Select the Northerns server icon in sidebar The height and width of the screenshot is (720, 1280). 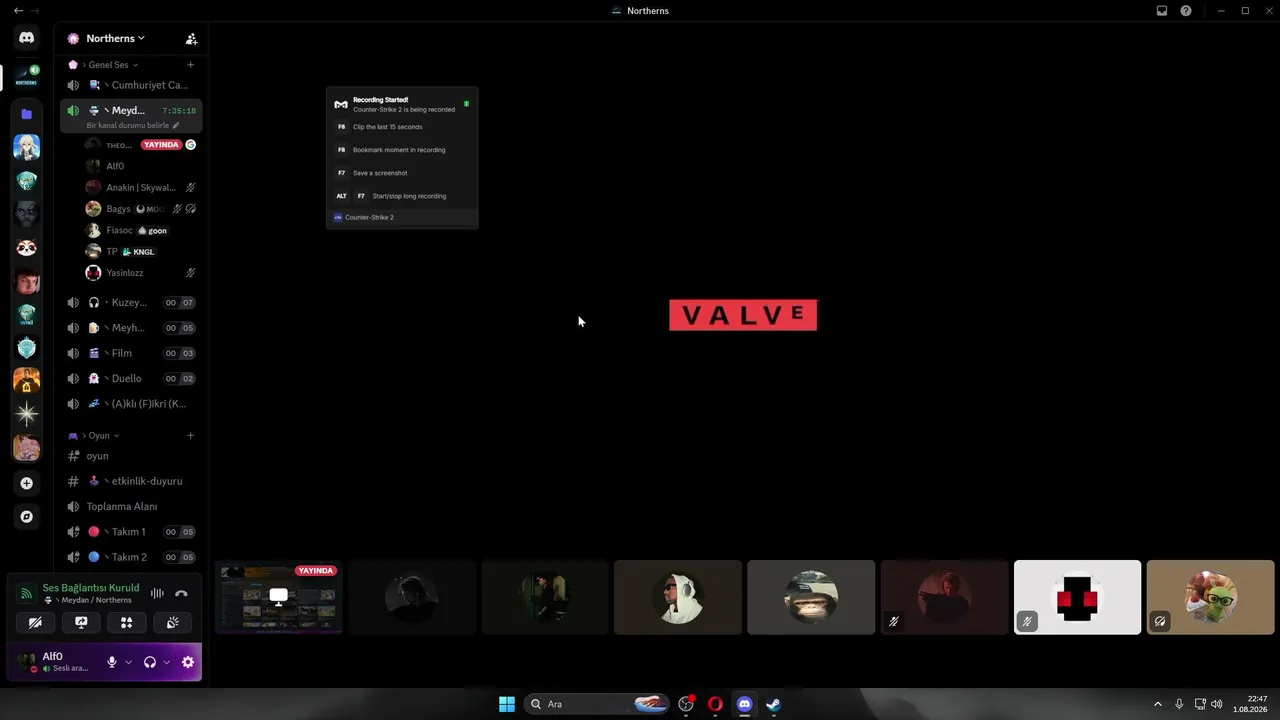click(x=27, y=76)
